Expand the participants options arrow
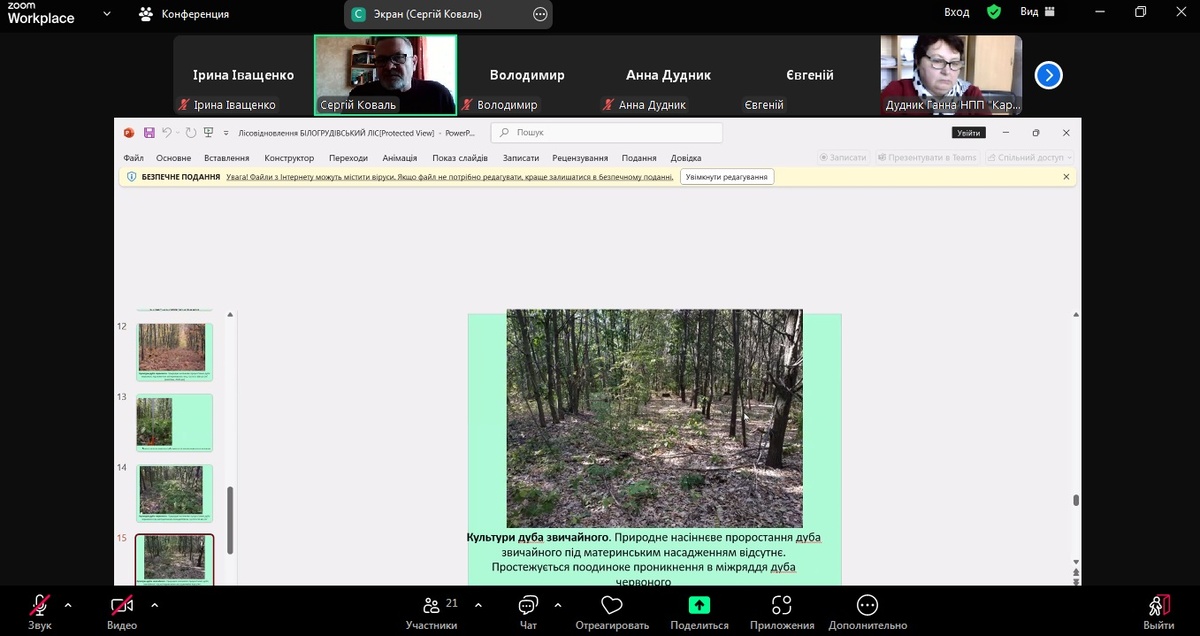This screenshot has width=1200, height=636. 478,605
